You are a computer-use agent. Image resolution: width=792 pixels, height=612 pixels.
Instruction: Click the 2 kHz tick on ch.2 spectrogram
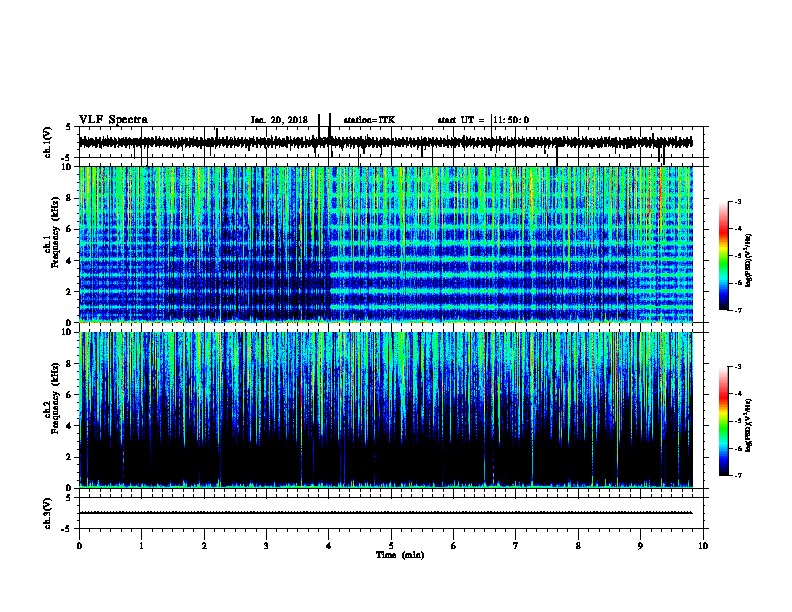pos(71,457)
